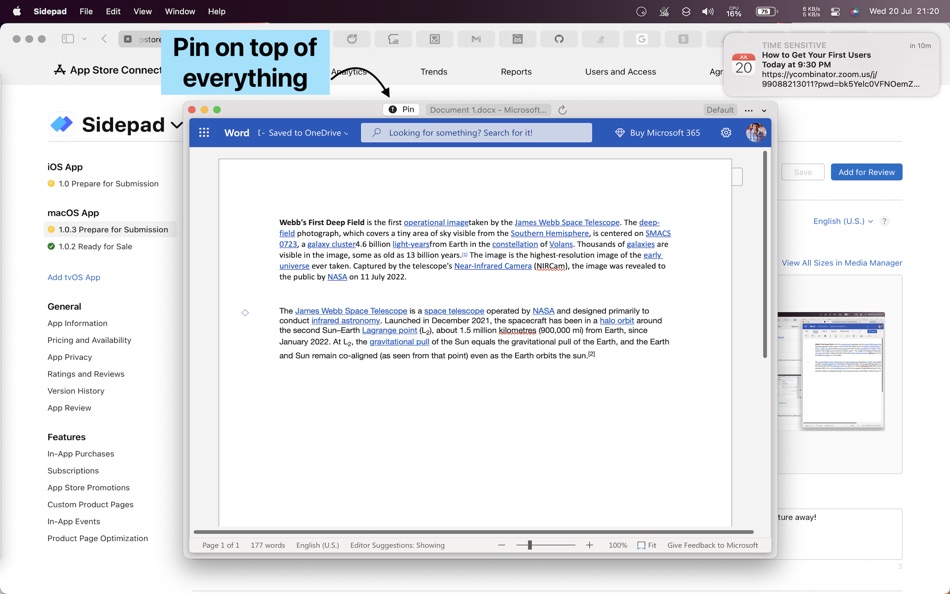Expand the Safari sidebar dropdown arrow
Image resolution: width=950 pixels, height=594 pixels.
coord(84,39)
